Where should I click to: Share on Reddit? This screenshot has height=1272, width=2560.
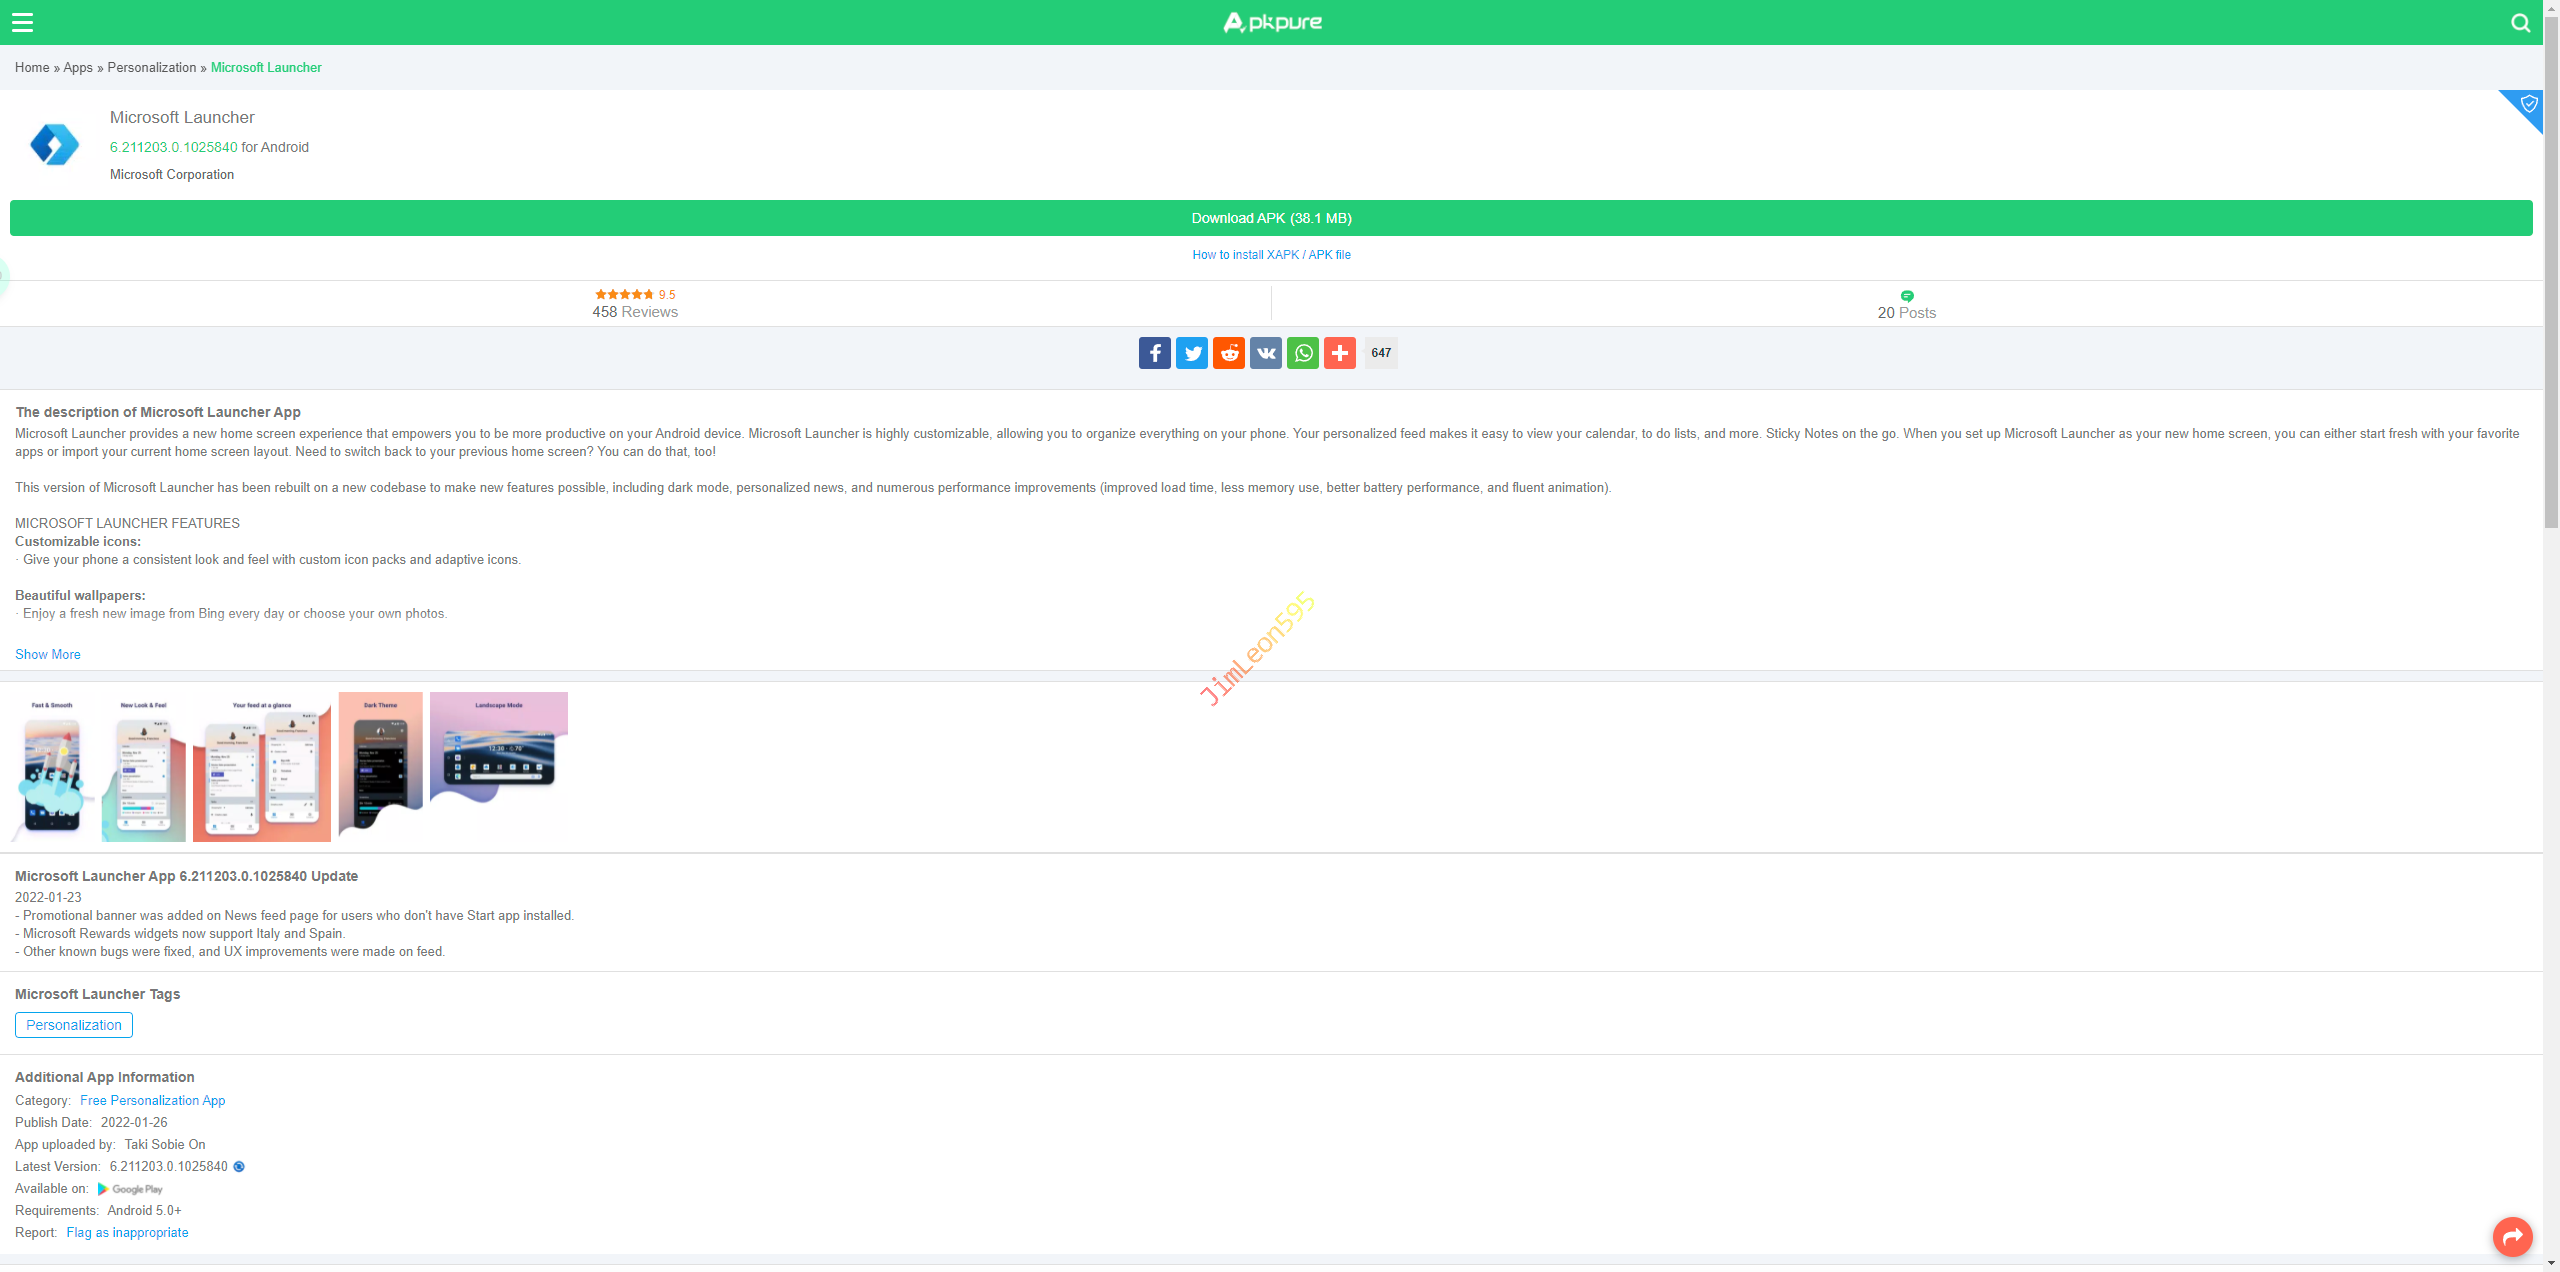[1228, 353]
